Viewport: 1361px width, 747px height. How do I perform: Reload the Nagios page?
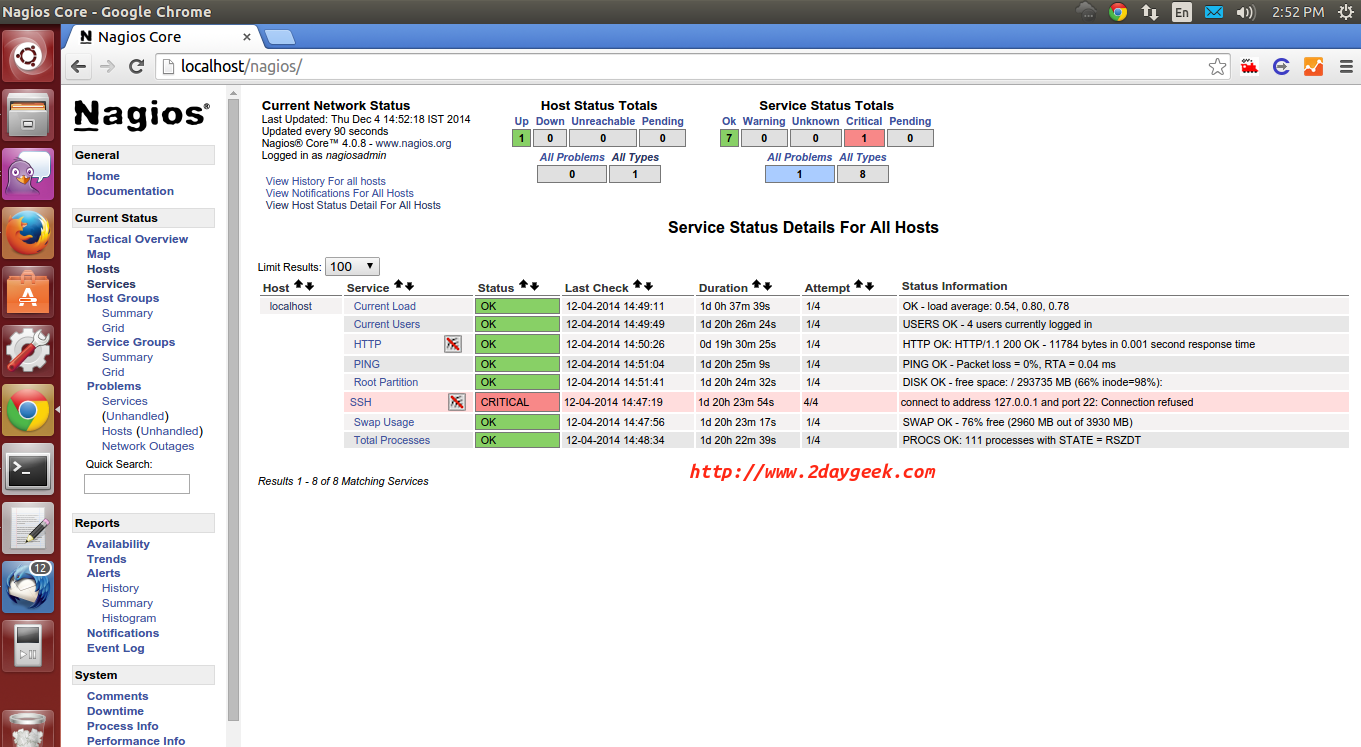pyautogui.click(x=137, y=67)
